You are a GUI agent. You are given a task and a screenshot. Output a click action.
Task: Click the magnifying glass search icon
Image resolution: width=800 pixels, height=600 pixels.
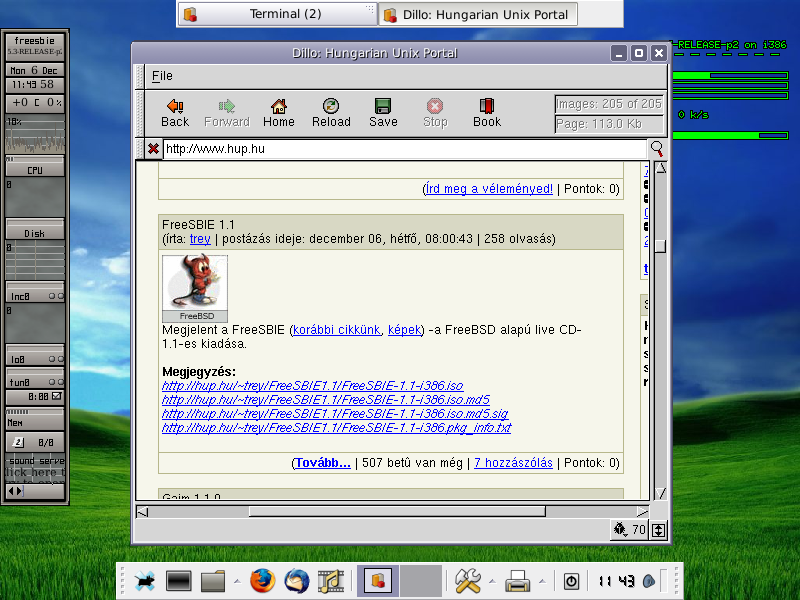(657, 148)
